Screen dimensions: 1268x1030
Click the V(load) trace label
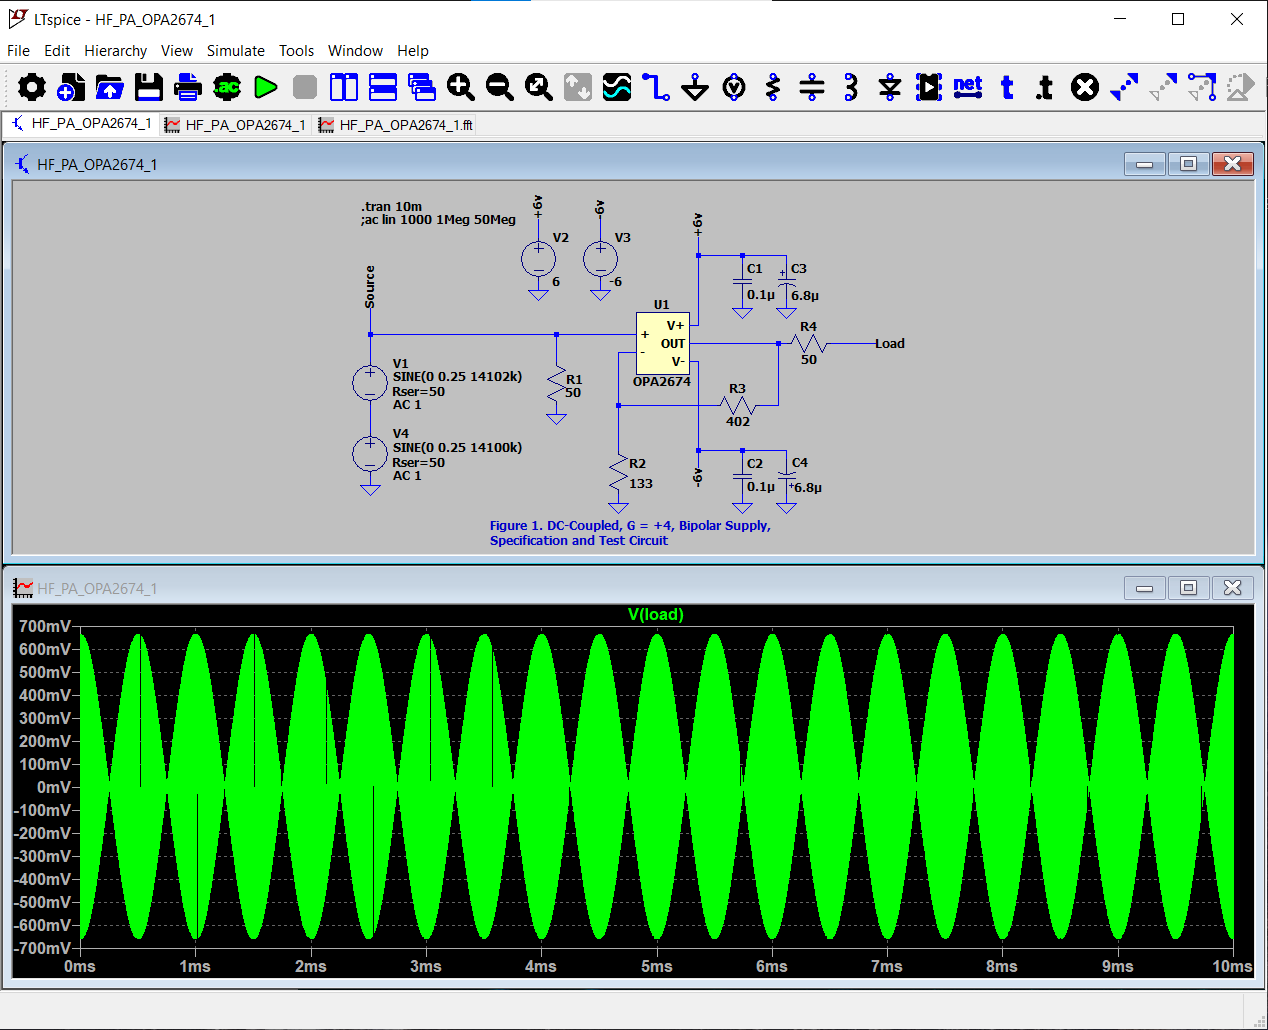pyautogui.click(x=656, y=615)
